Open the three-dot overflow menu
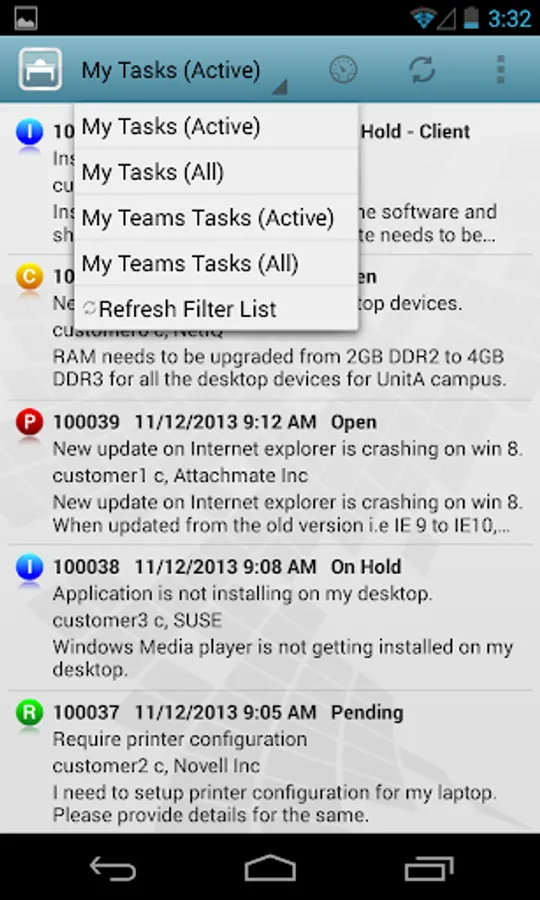The image size is (540, 900). (x=500, y=70)
